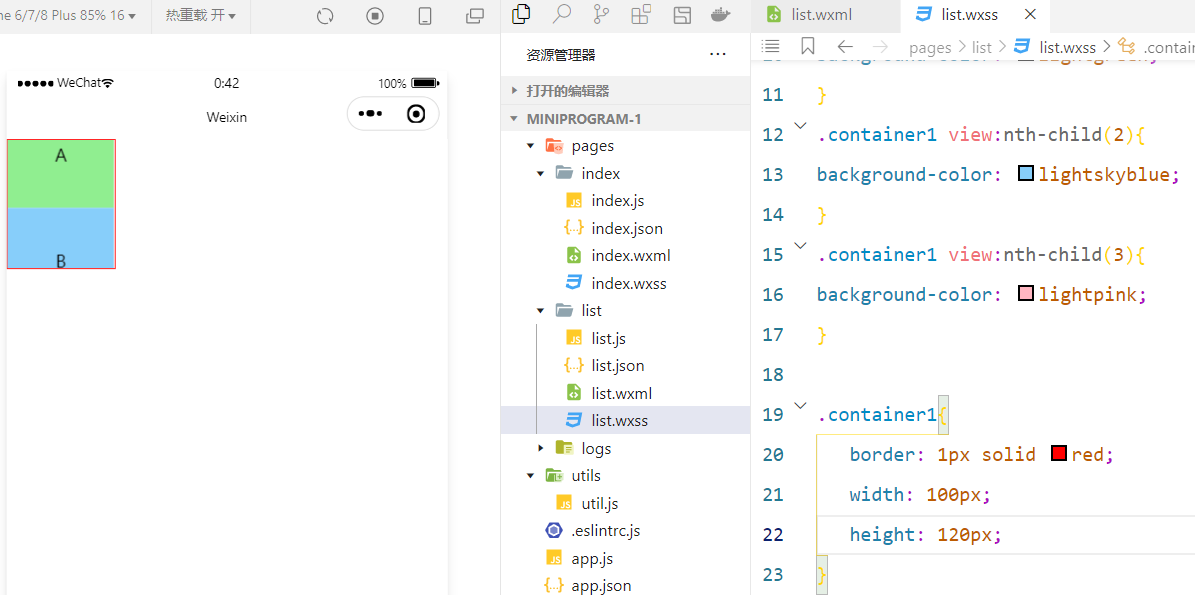The height and width of the screenshot is (595, 1195).
Task: Expand the Open Editors section
Action: pos(515,91)
